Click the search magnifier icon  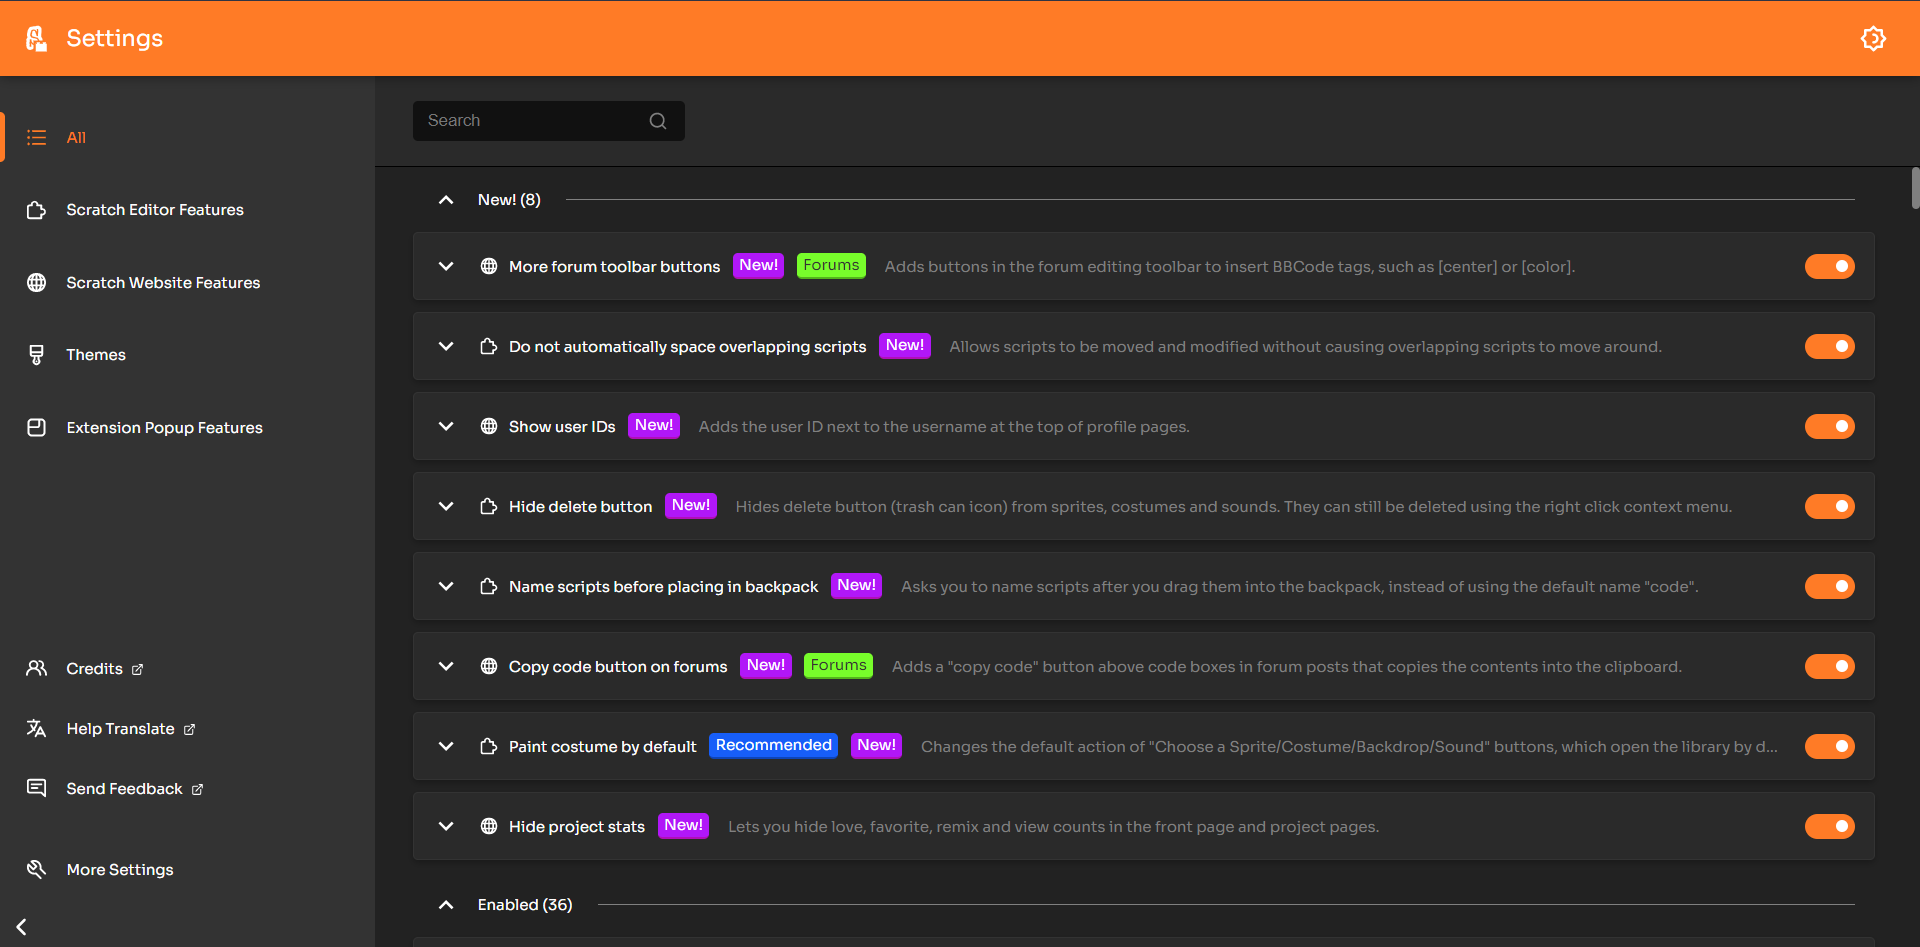click(657, 120)
